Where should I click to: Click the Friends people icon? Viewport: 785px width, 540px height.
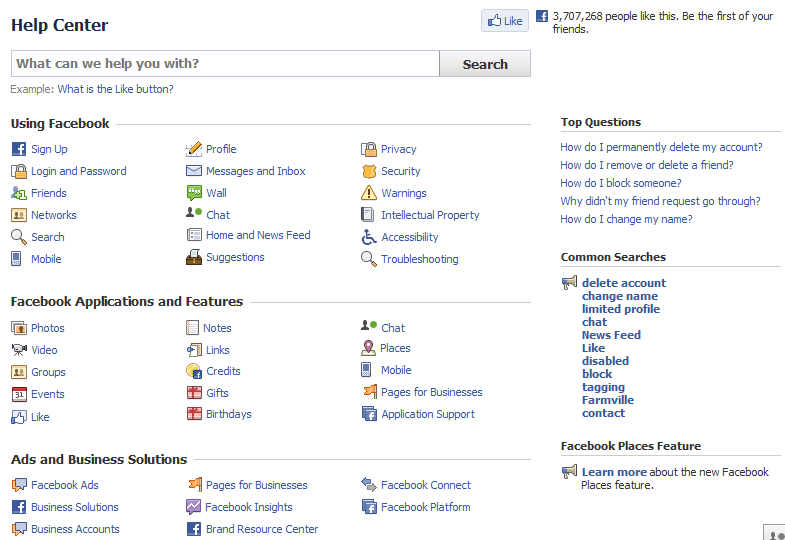(18, 193)
